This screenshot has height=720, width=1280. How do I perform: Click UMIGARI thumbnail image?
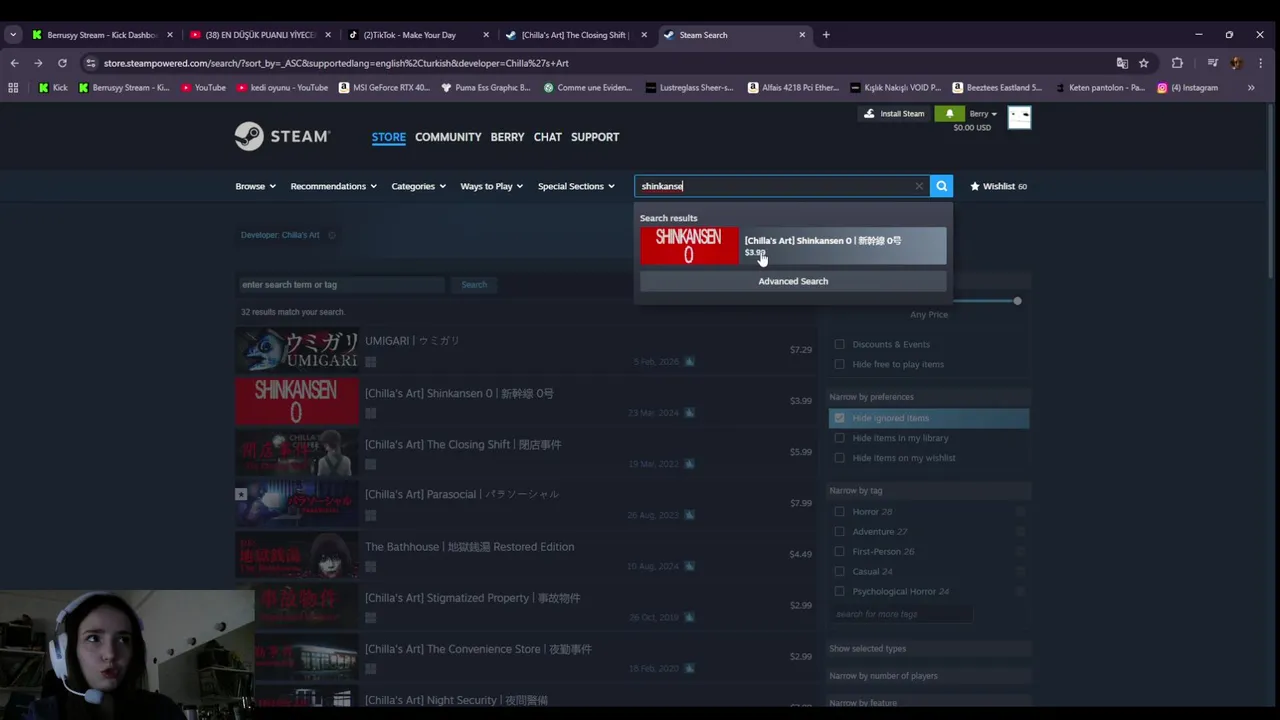296,350
